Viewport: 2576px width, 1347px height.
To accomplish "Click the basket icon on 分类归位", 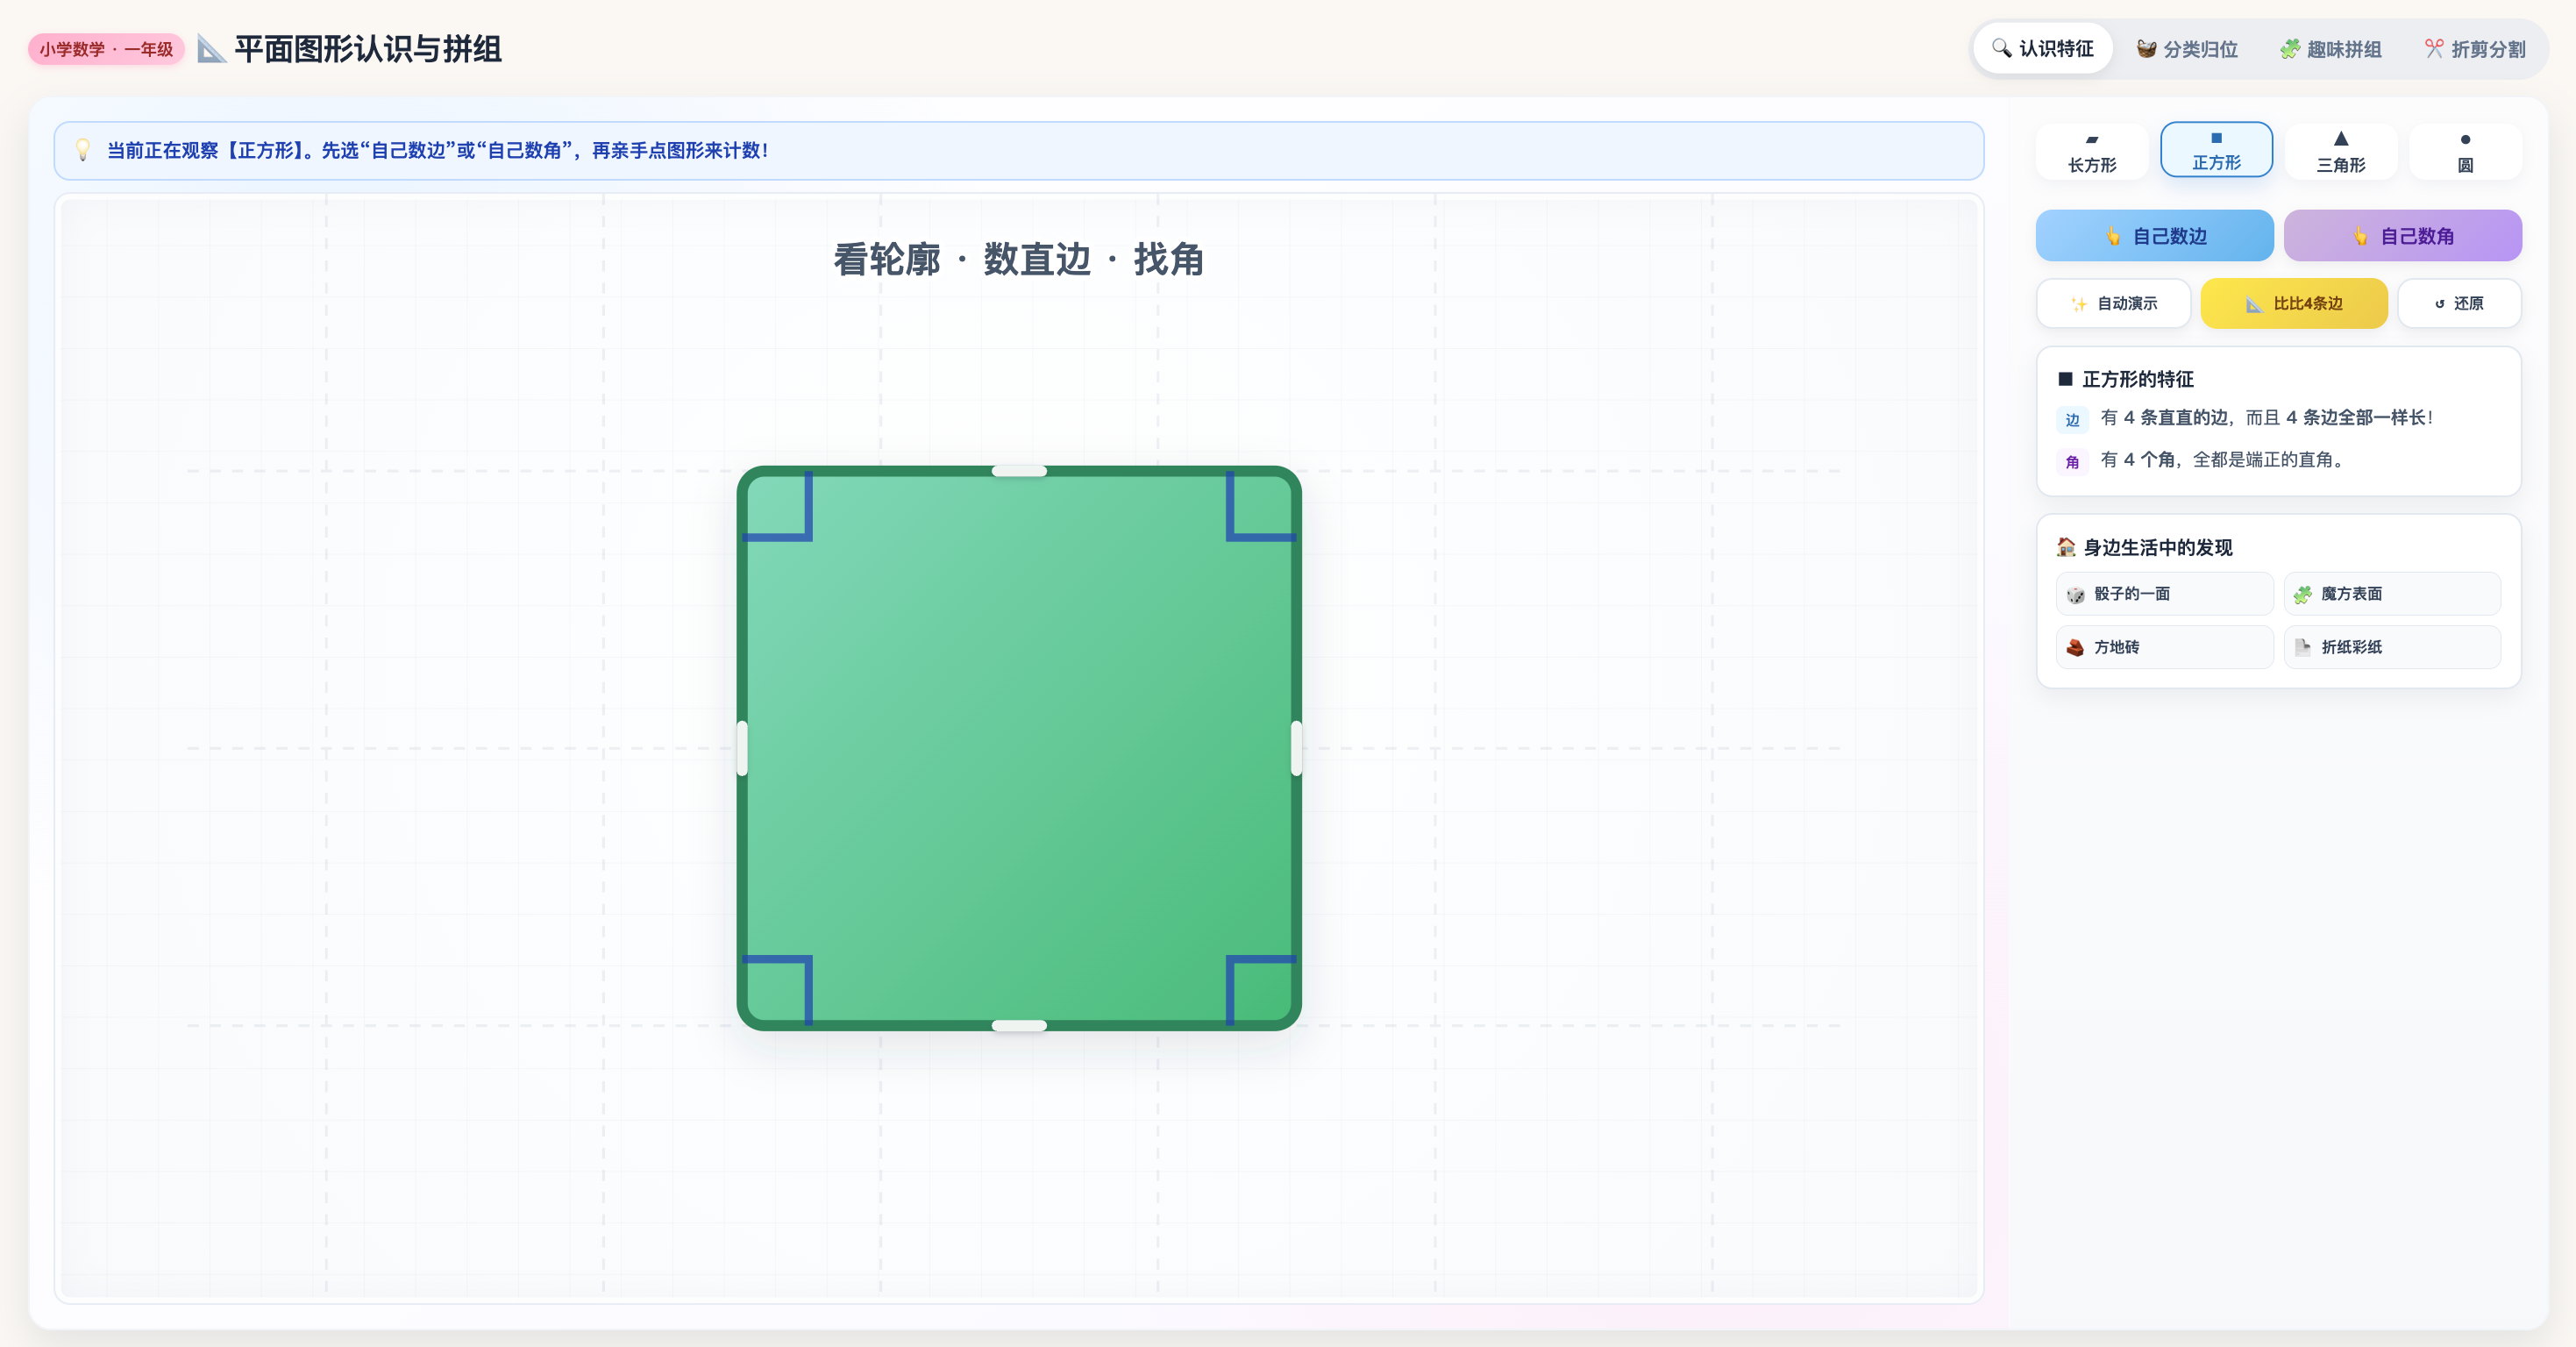I will 2146,49.
